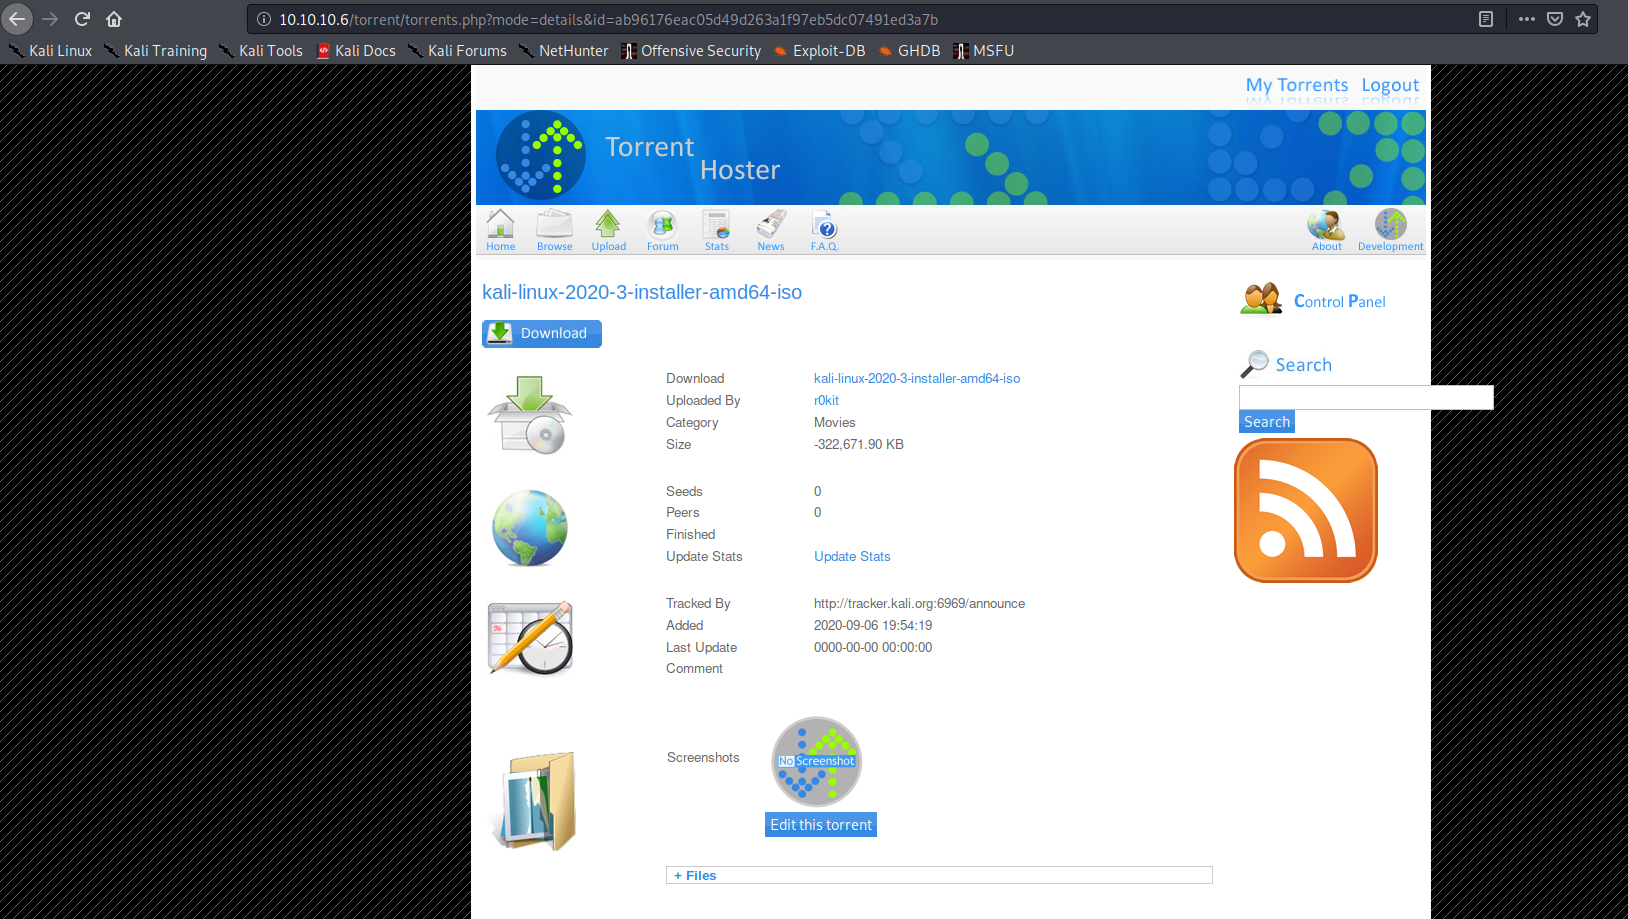Open the Control Panel icon

(x=1261, y=298)
